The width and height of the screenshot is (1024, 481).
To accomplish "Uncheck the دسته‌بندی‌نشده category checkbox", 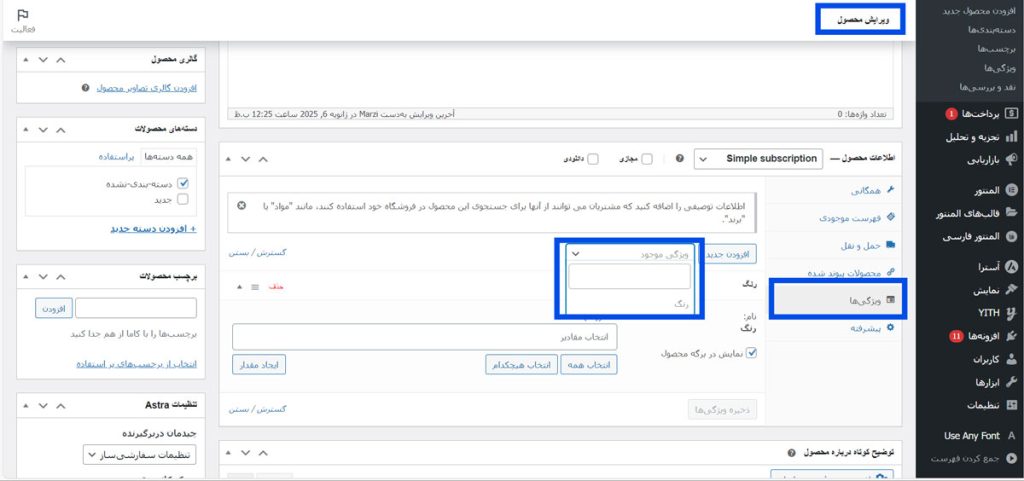I will (x=183, y=183).
